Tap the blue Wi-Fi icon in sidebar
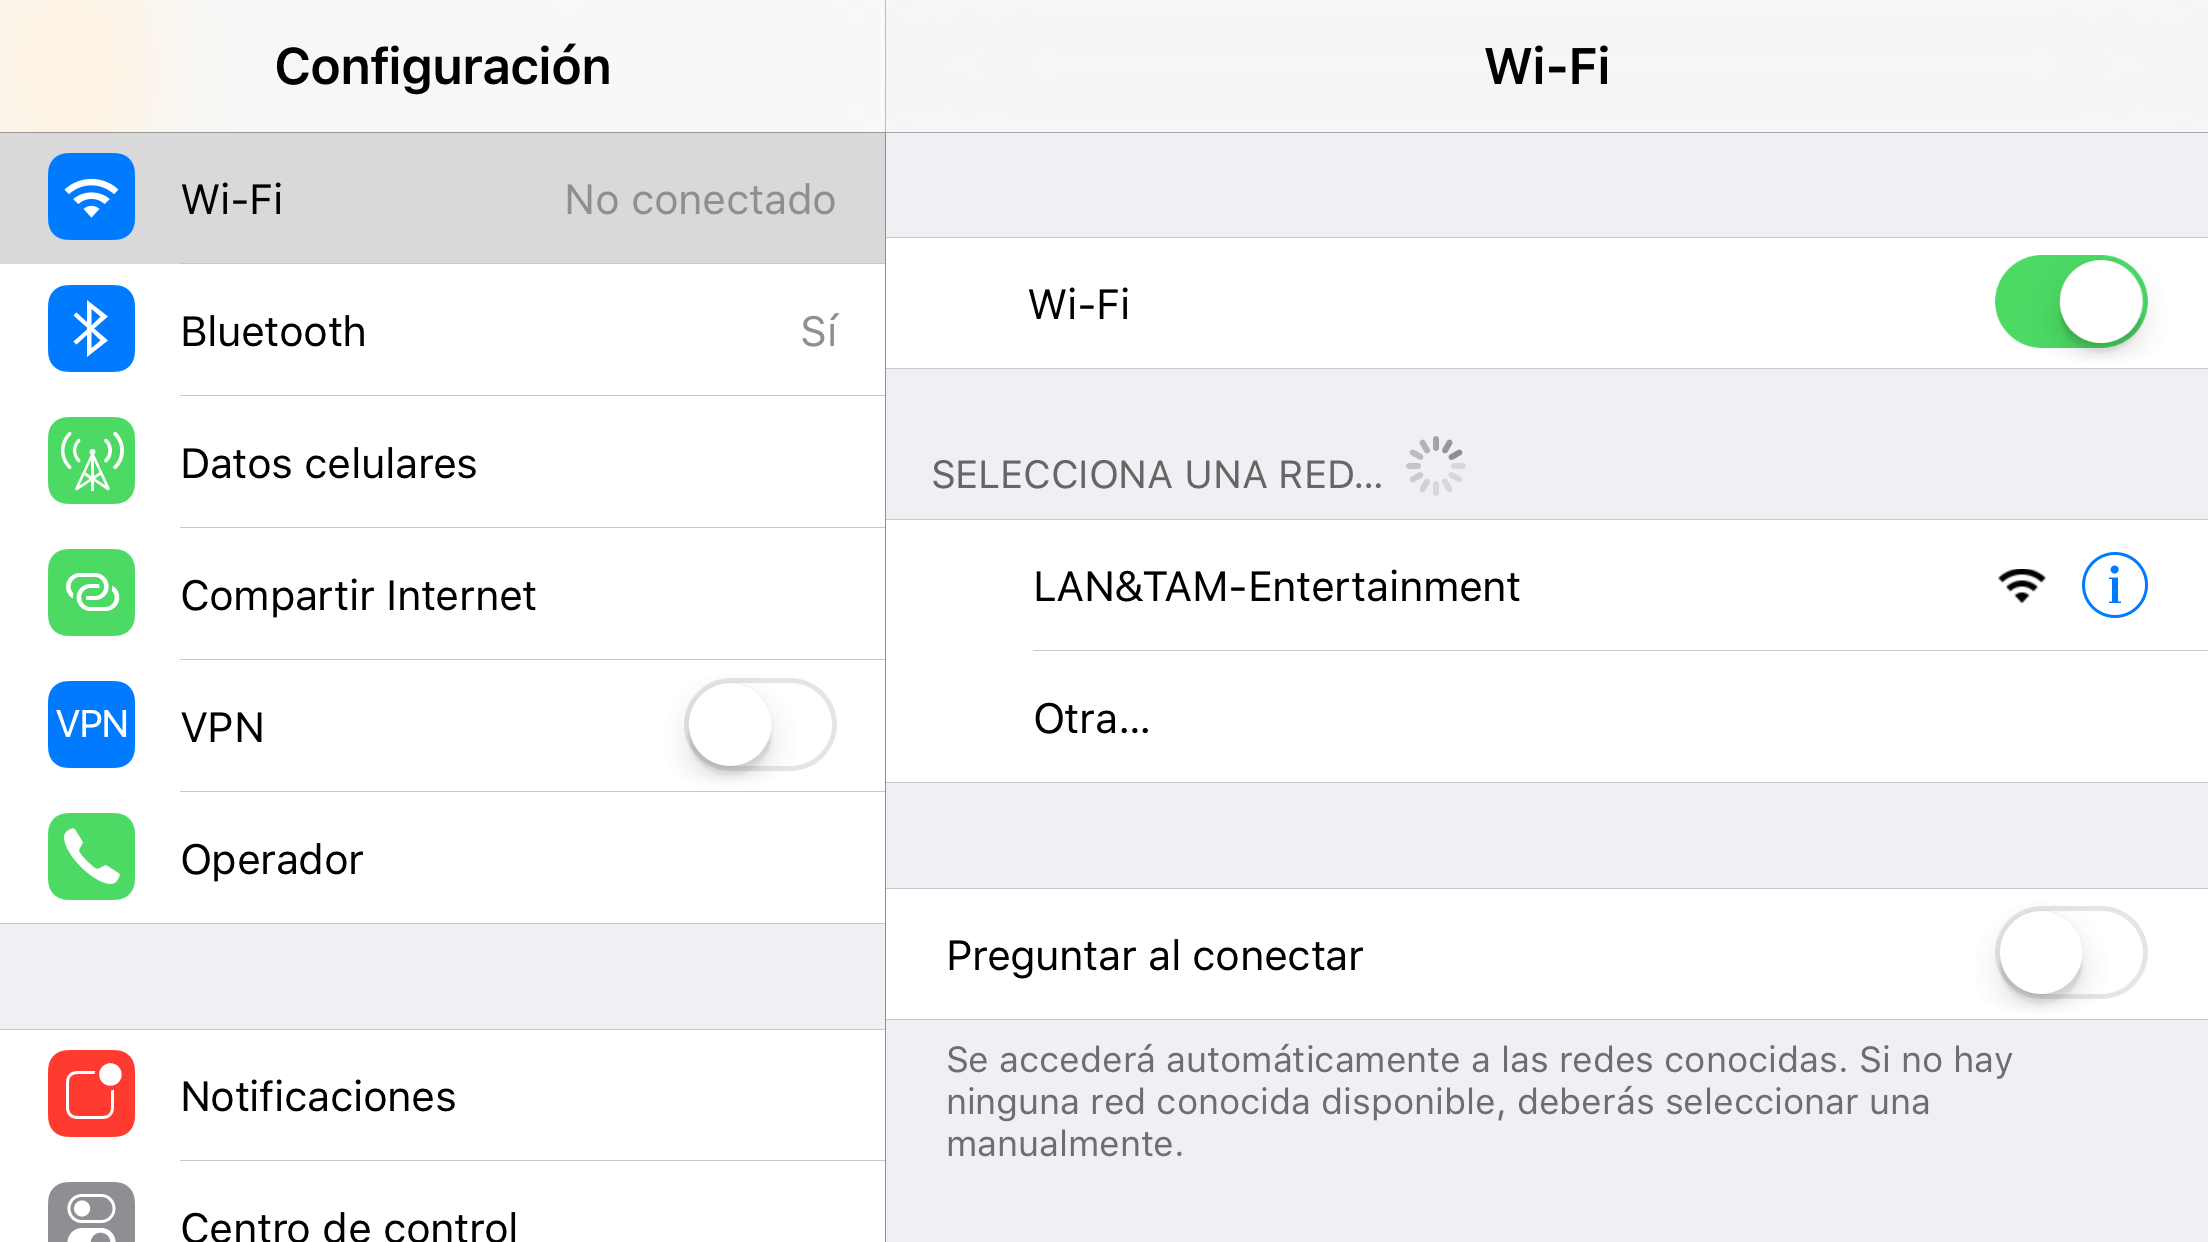Viewport: 2208px width, 1242px height. click(91, 197)
